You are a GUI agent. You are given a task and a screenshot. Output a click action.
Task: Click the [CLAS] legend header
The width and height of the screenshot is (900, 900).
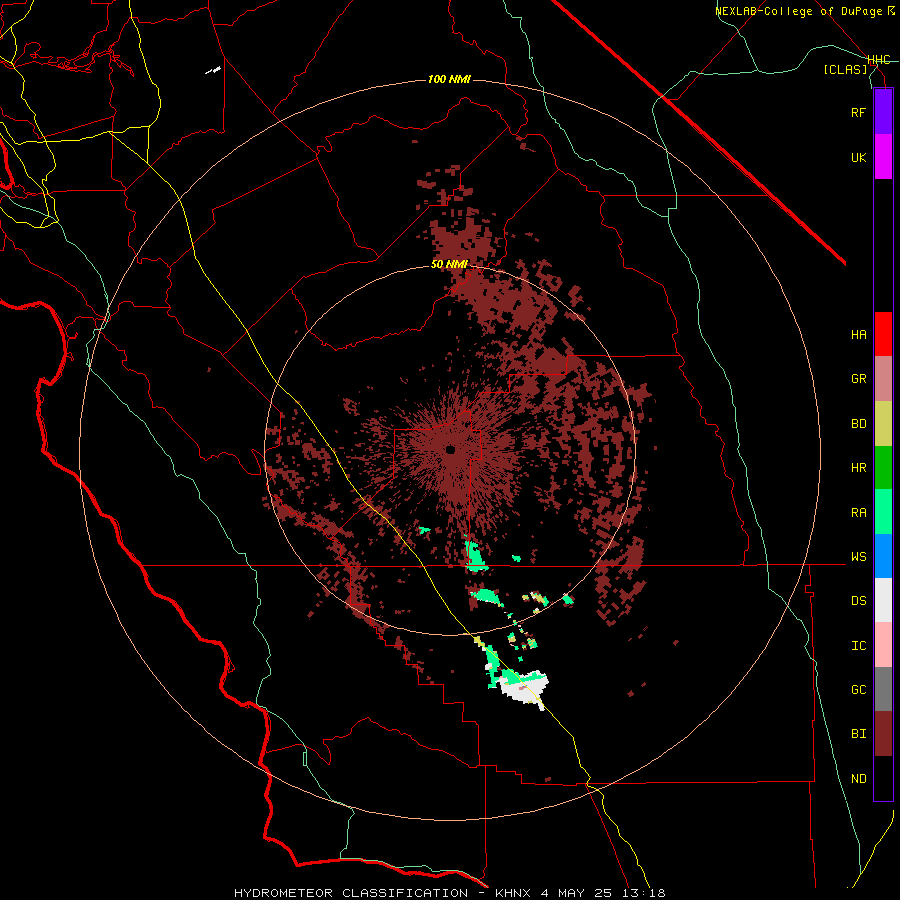pos(845,69)
